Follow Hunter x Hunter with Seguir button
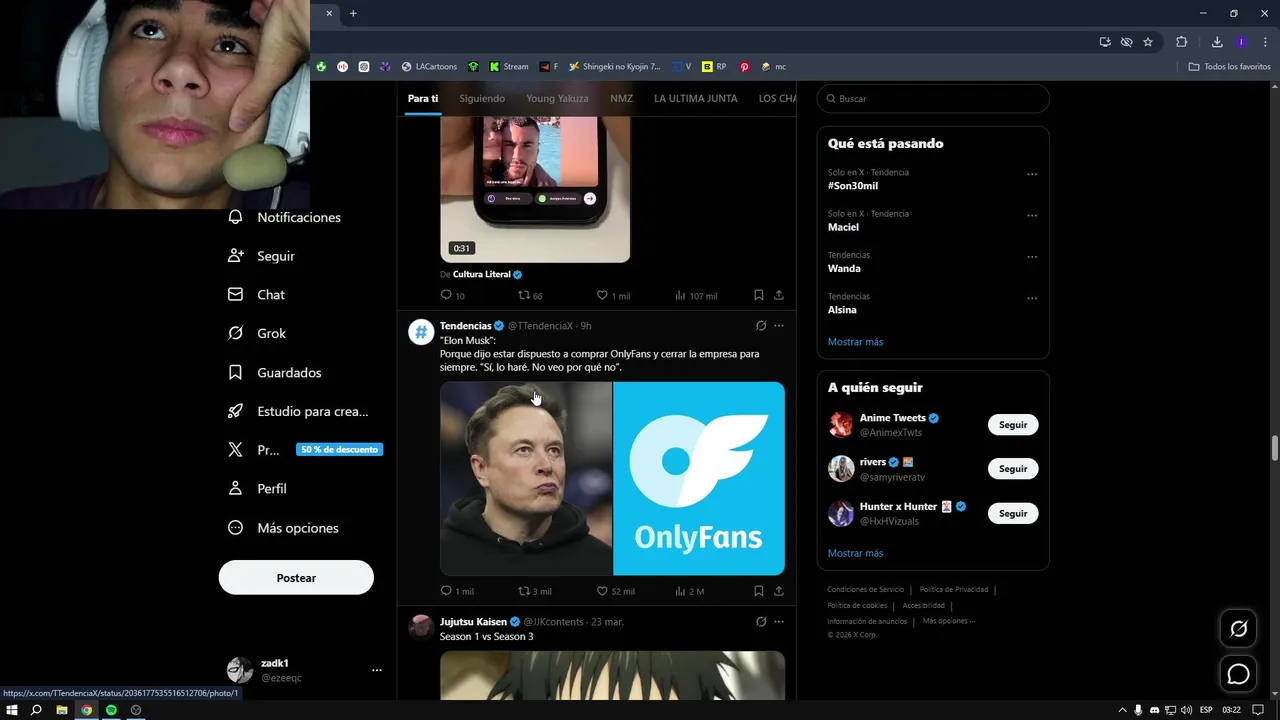 click(x=1013, y=513)
